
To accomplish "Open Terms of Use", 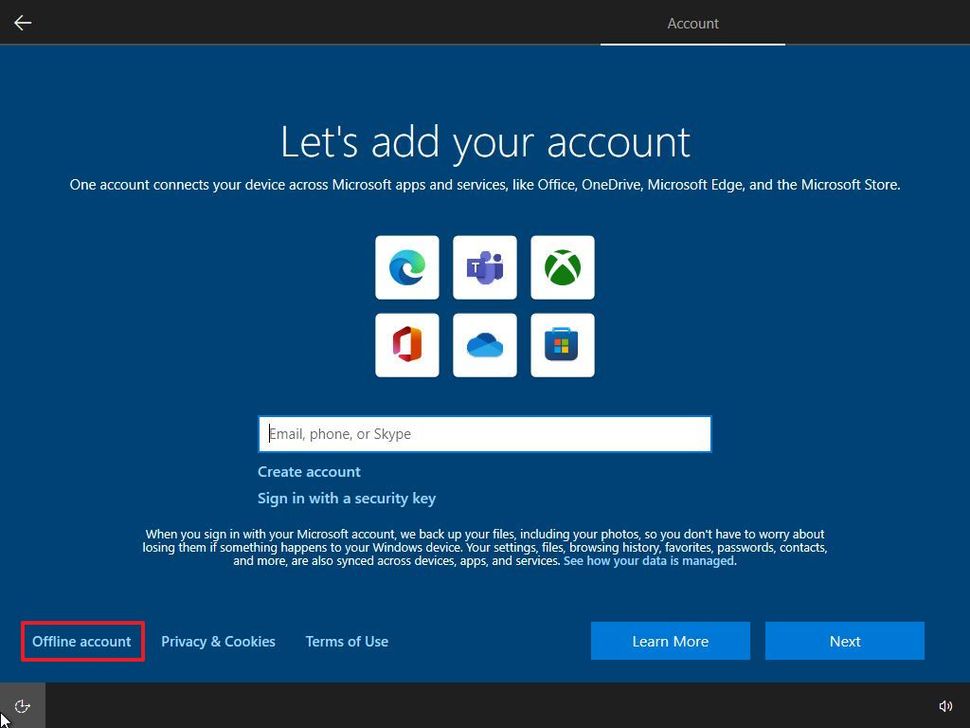I will 346,641.
